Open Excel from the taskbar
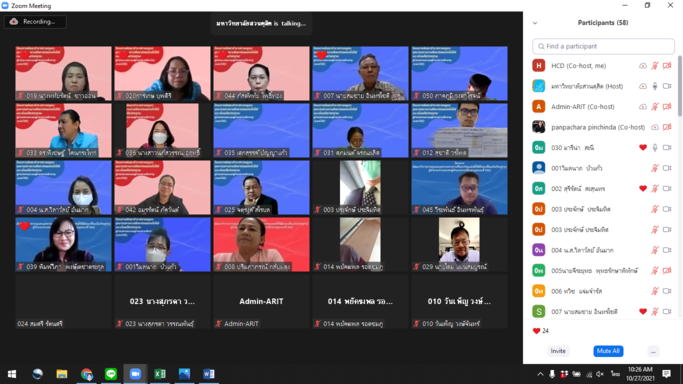Screen dimensions: 683x384 coord(160,374)
